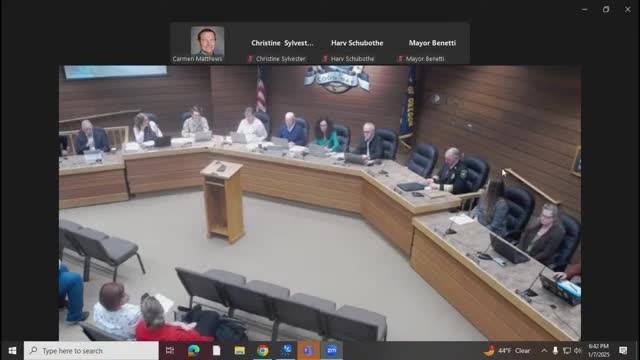Select Carmen Matthews' video thumbnail
Viewport: 640px width, 360px height.
(x=207, y=41)
